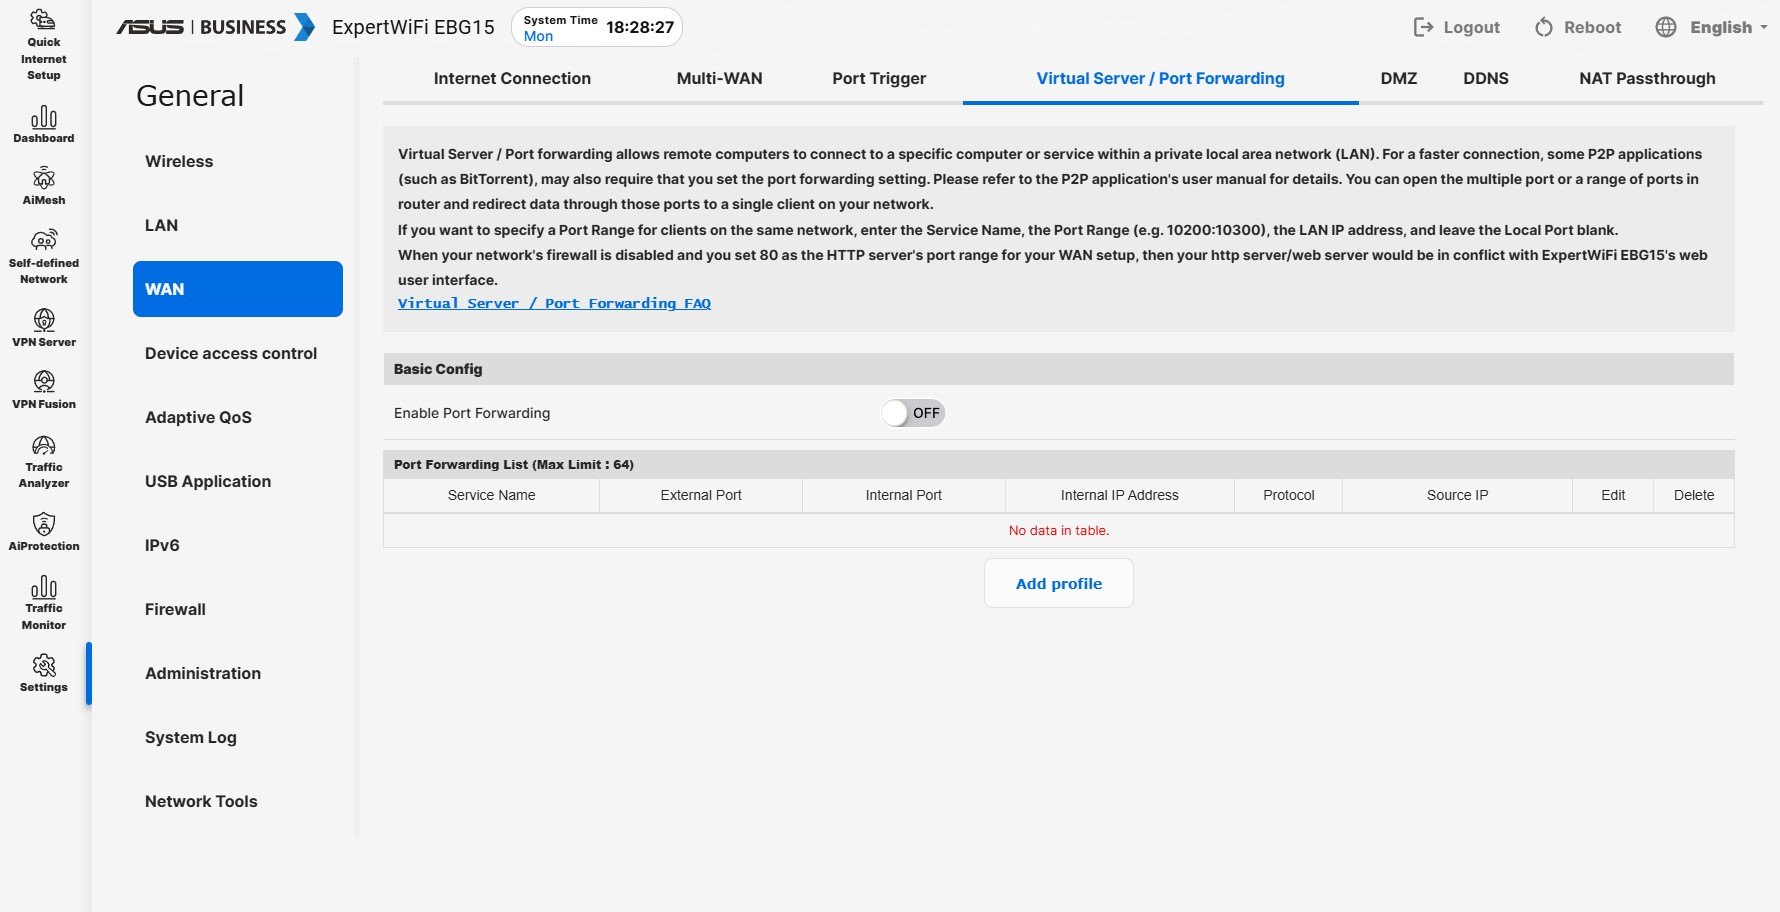Click the External Port column header

pyautogui.click(x=701, y=495)
